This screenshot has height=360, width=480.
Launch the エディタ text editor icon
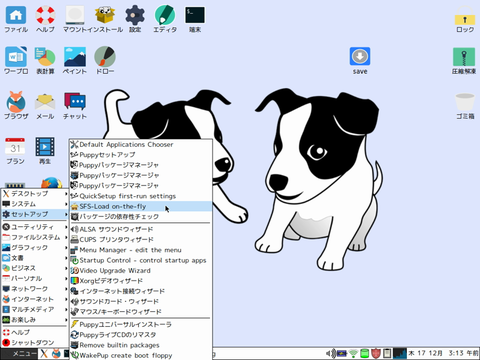(x=165, y=16)
